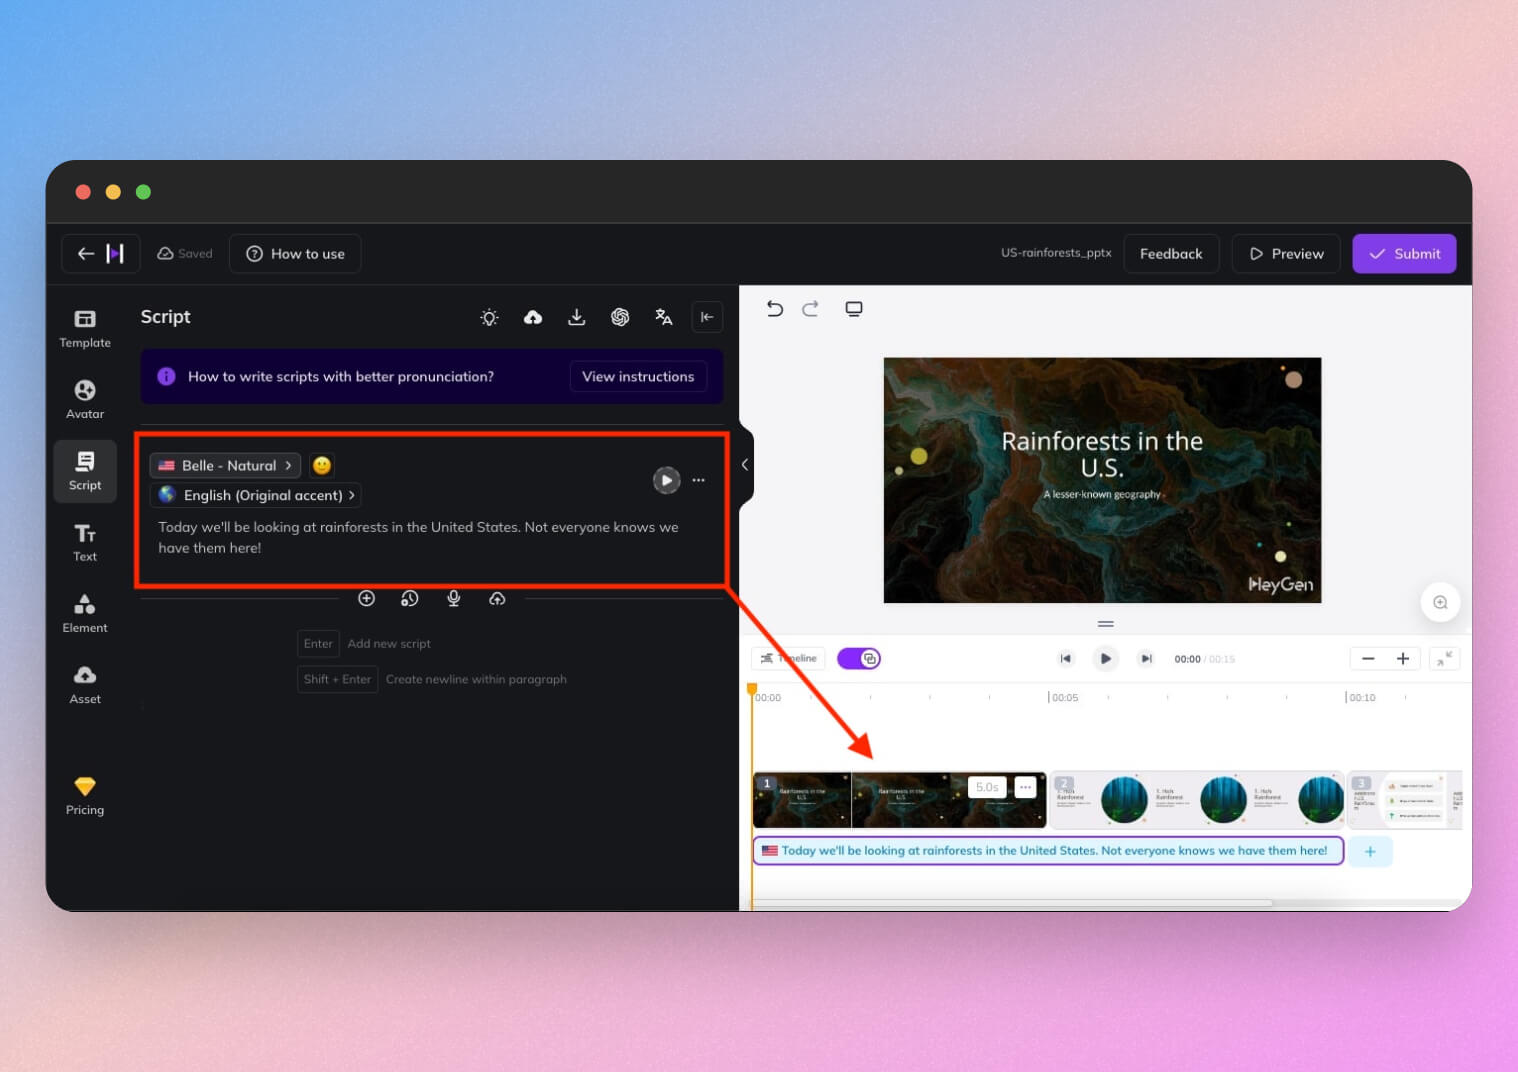
Task: Click the minus zoom-out control in the timeline
Action: 1368,658
